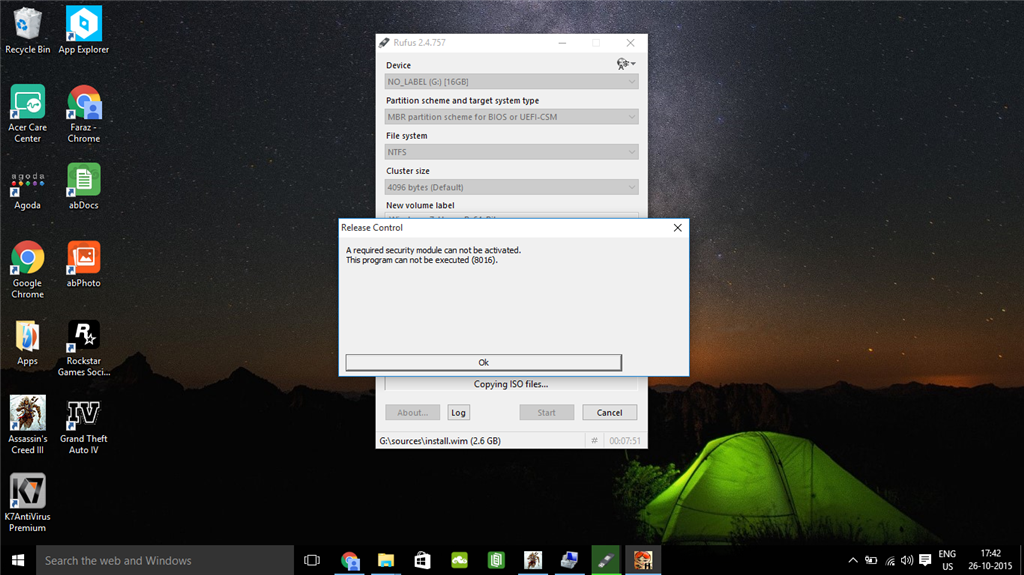Click the ENG US language indicator
Image resolution: width=1024 pixels, height=575 pixels.
pyautogui.click(x=947, y=560)
